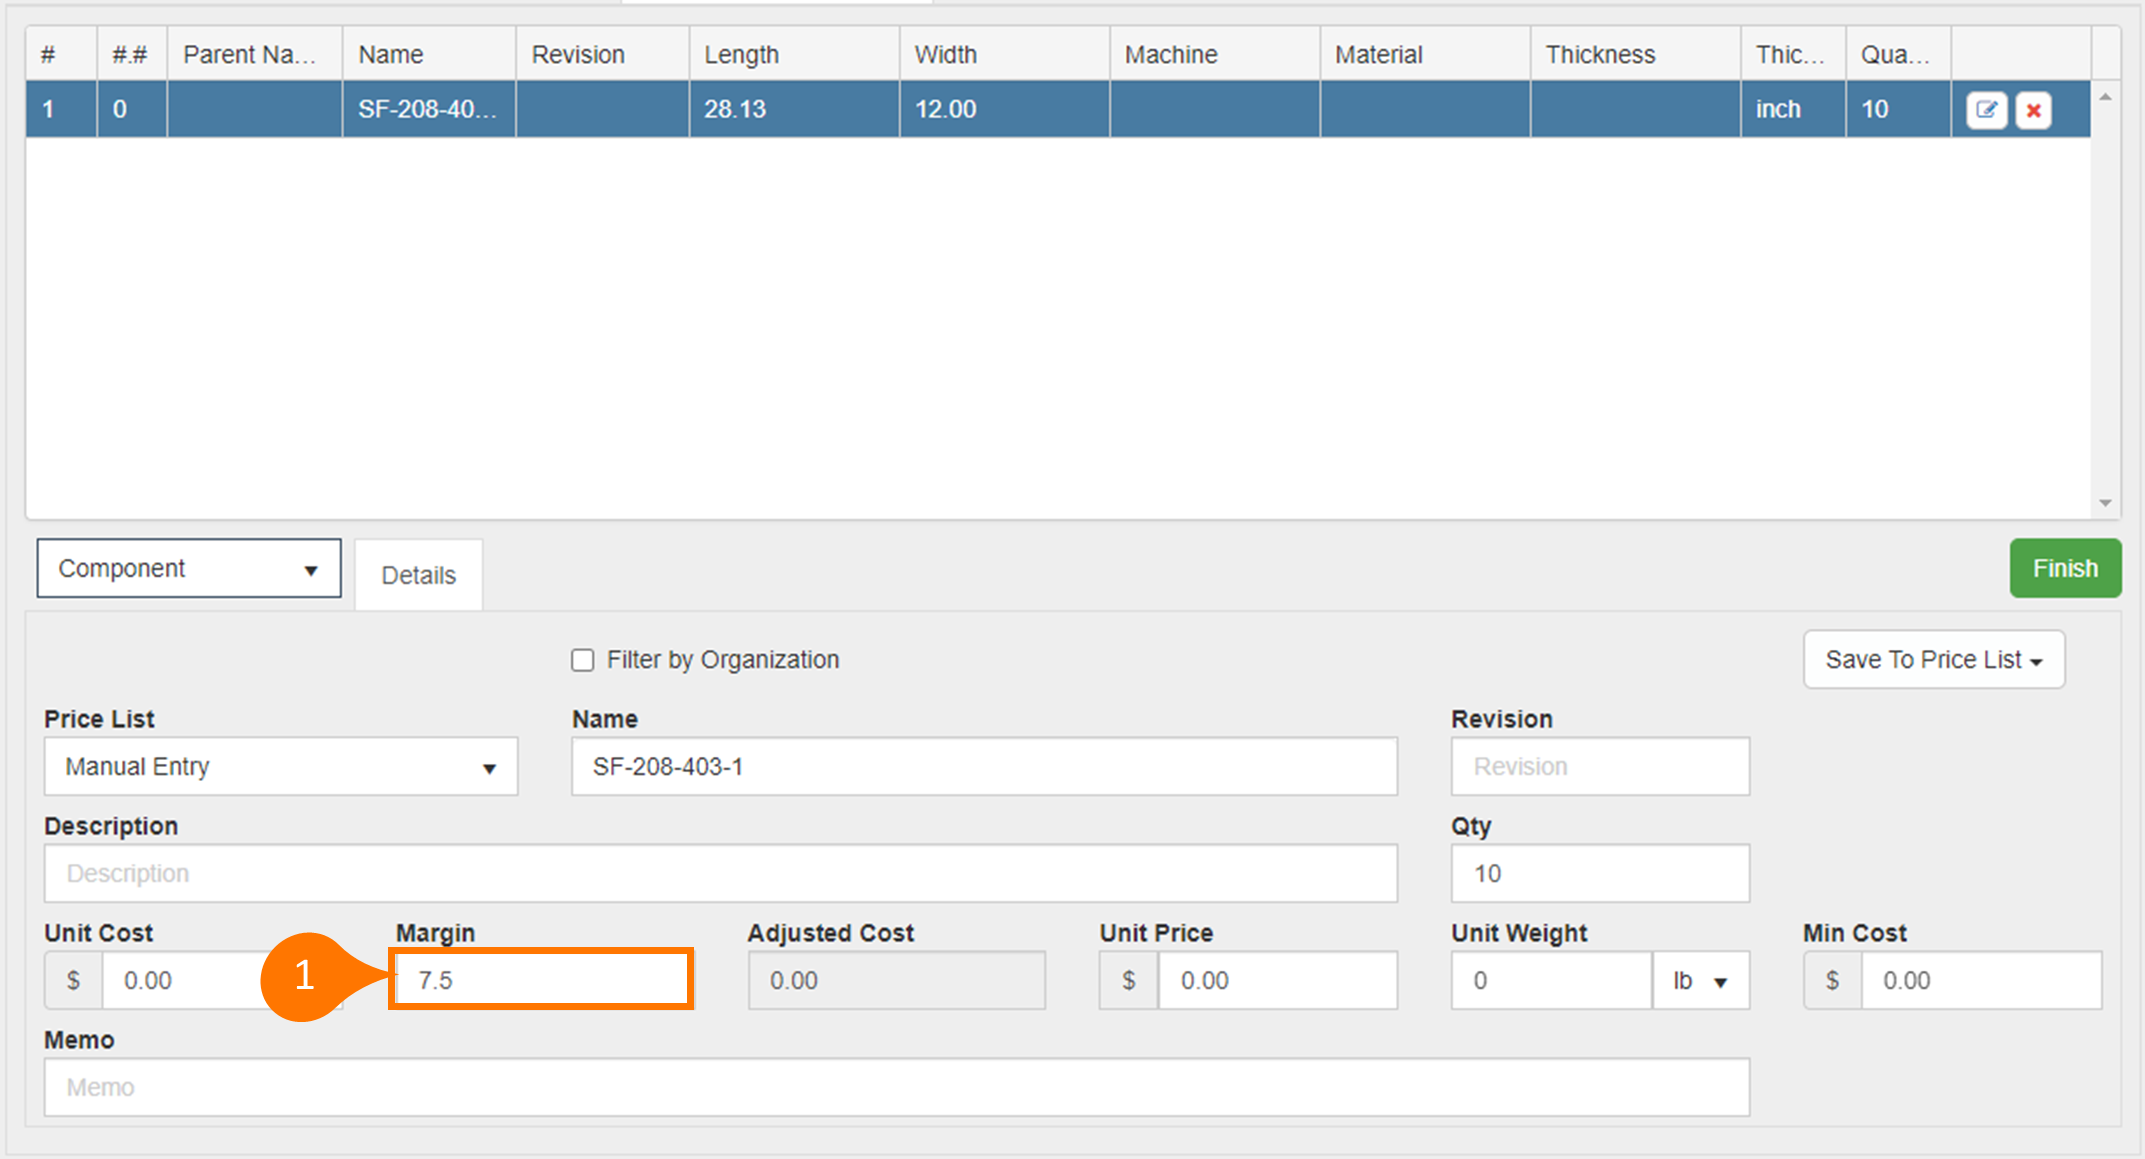The image size is (2145, 1159).
Task: Click the Name field containing SF-208-403-1
Action: point(984,767)
